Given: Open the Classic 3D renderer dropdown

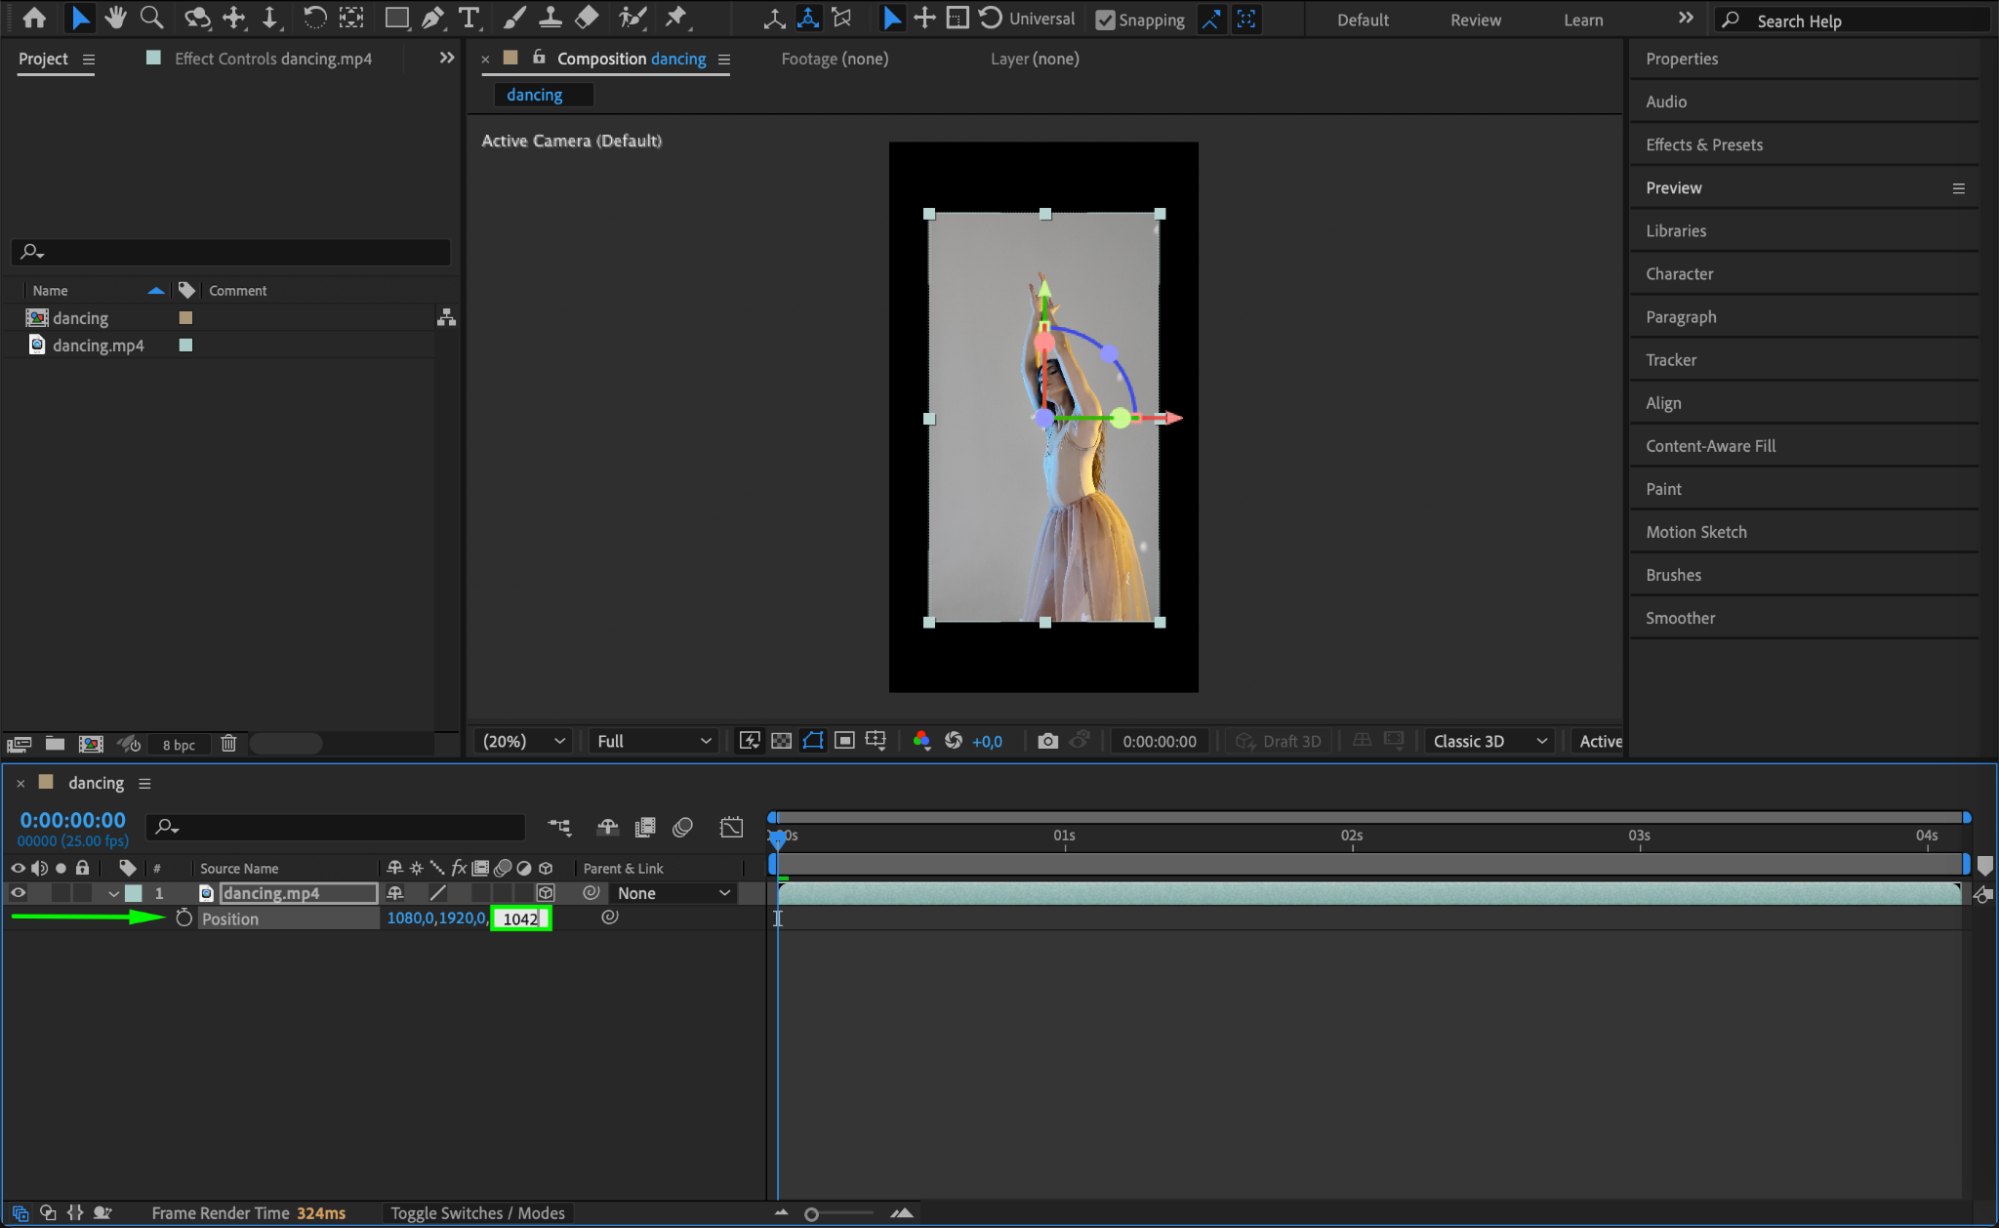Looking at the screenshot, I should point(1489,741).
